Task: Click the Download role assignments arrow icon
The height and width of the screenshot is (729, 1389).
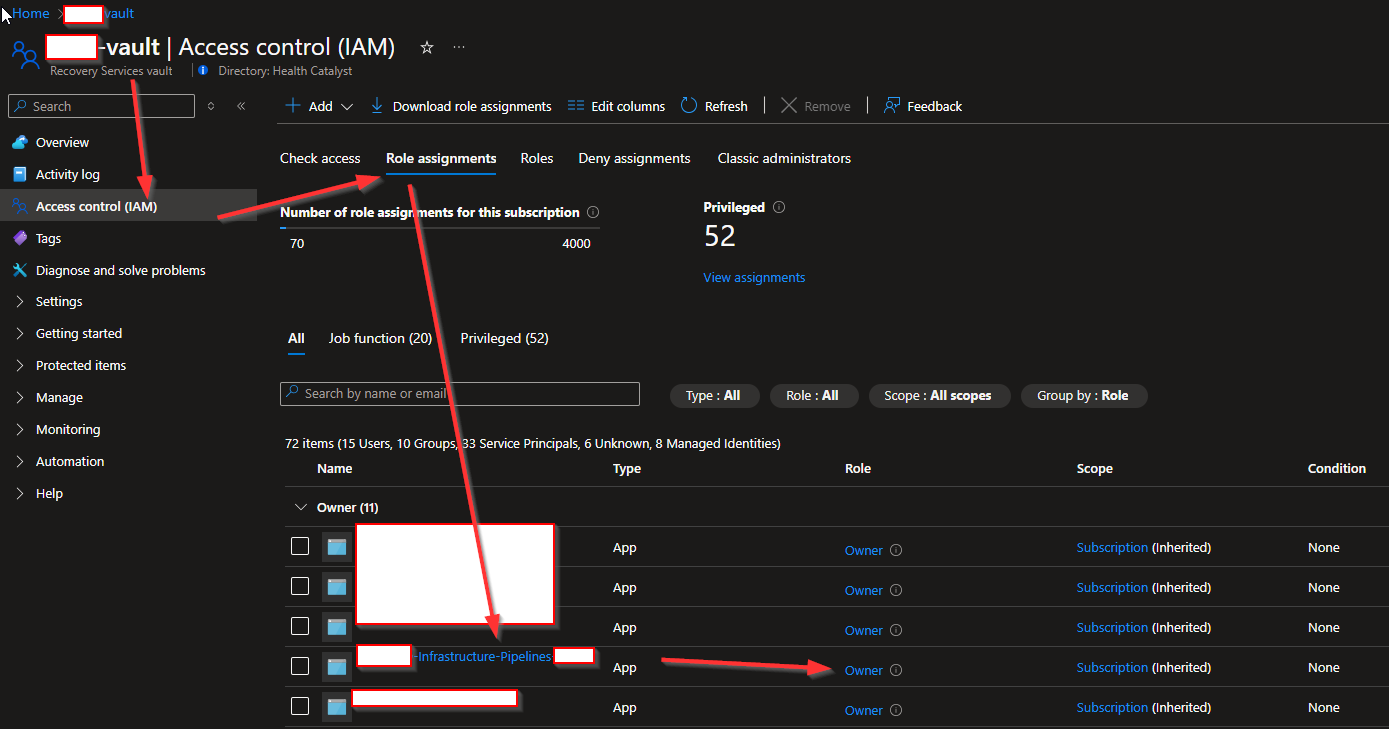Action: pos(377,106)
